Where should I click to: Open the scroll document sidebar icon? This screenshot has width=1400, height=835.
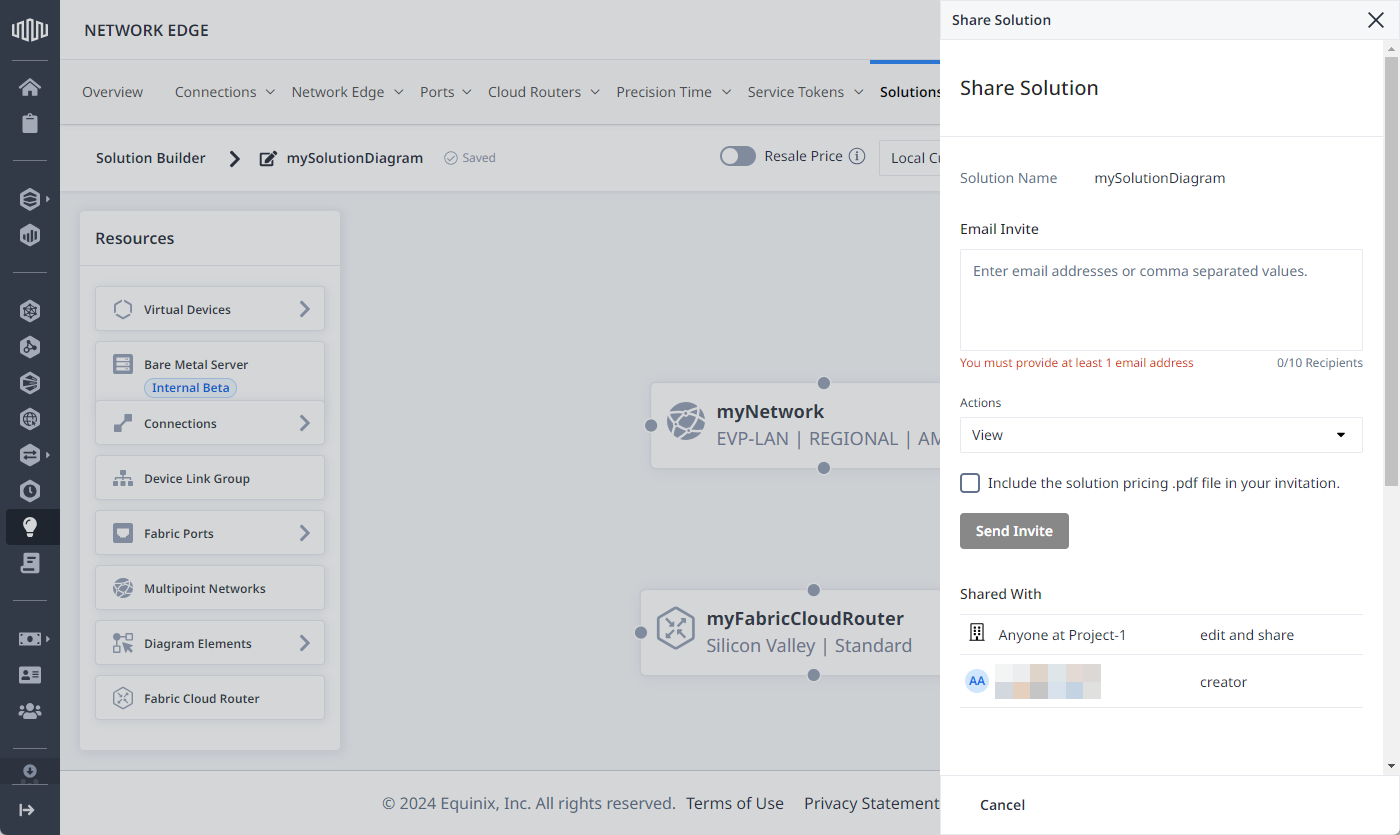coord(29,563)
